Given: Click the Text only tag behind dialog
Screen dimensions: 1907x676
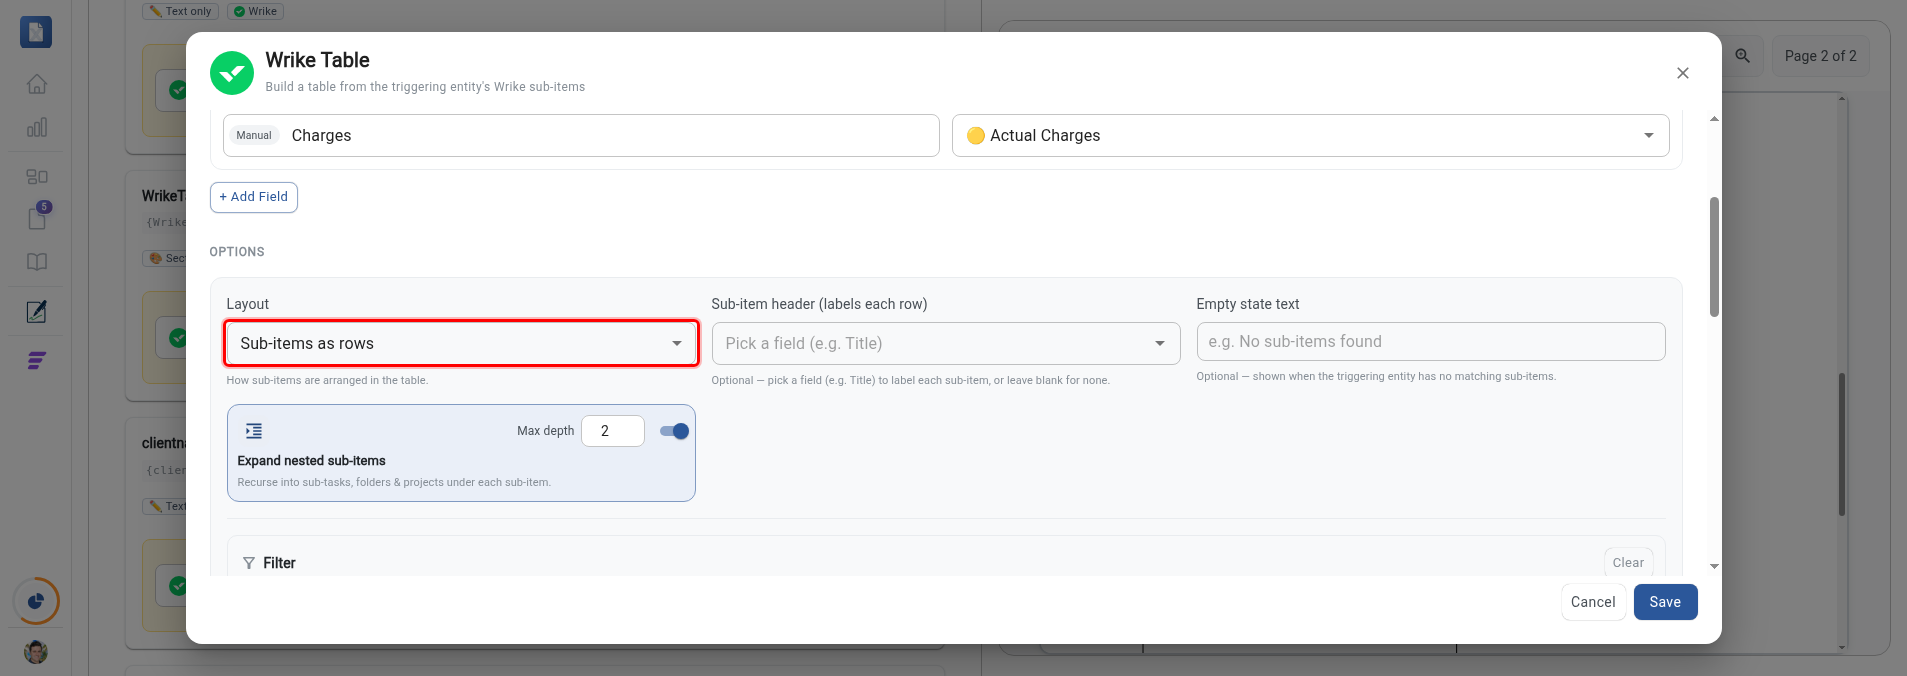Looking at the screenshot, I should (x=181, y=11).
